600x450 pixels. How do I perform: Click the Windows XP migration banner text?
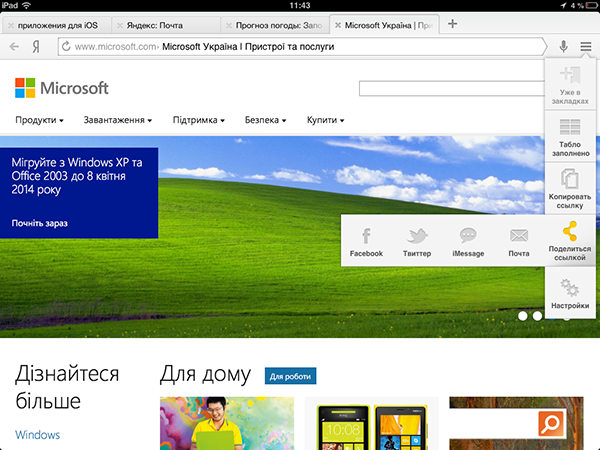[77, 176]
